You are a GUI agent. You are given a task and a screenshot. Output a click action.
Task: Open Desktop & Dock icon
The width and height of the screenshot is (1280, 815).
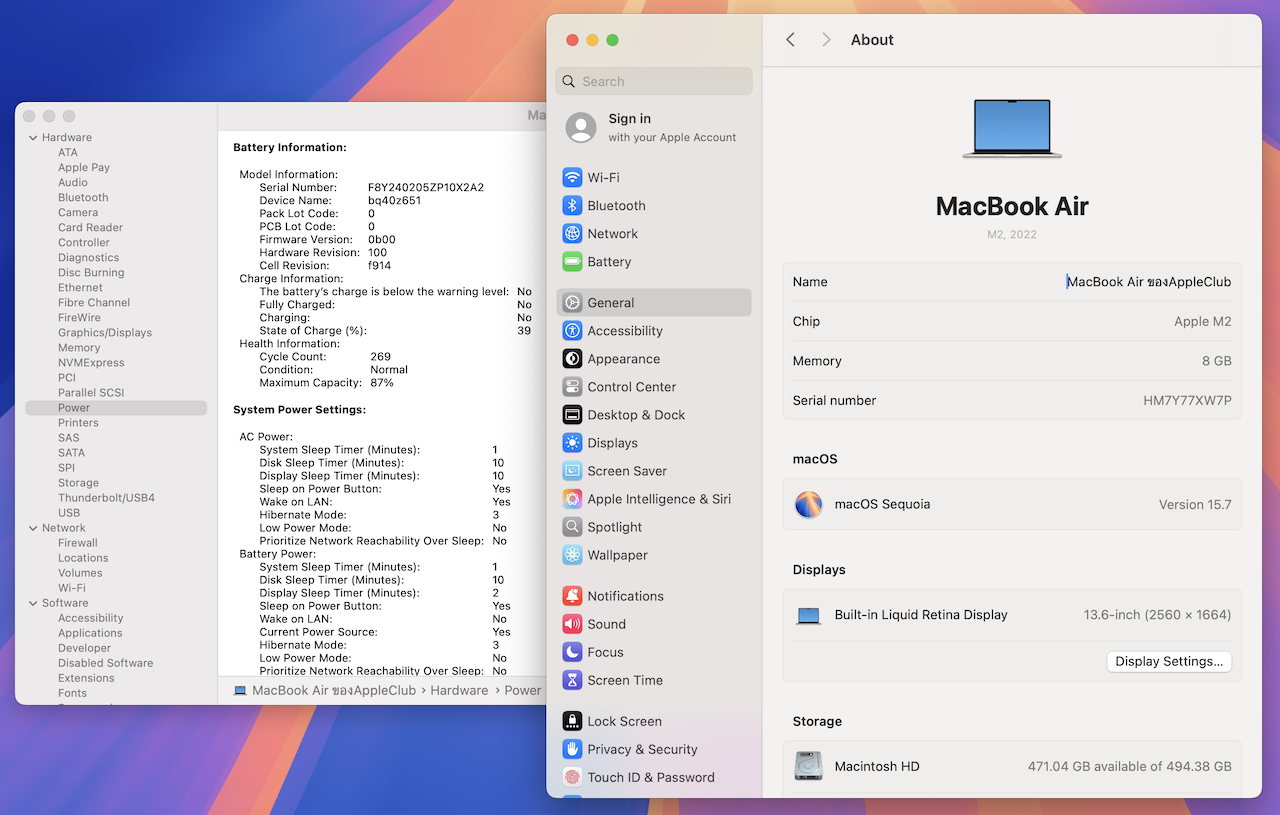coord(572,415)
